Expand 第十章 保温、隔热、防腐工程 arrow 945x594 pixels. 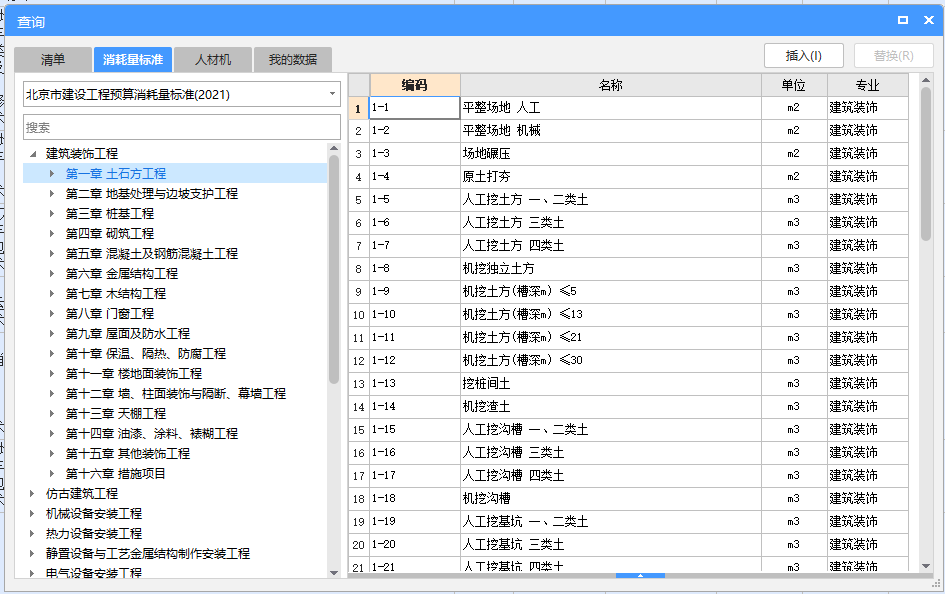click(52, 354)
